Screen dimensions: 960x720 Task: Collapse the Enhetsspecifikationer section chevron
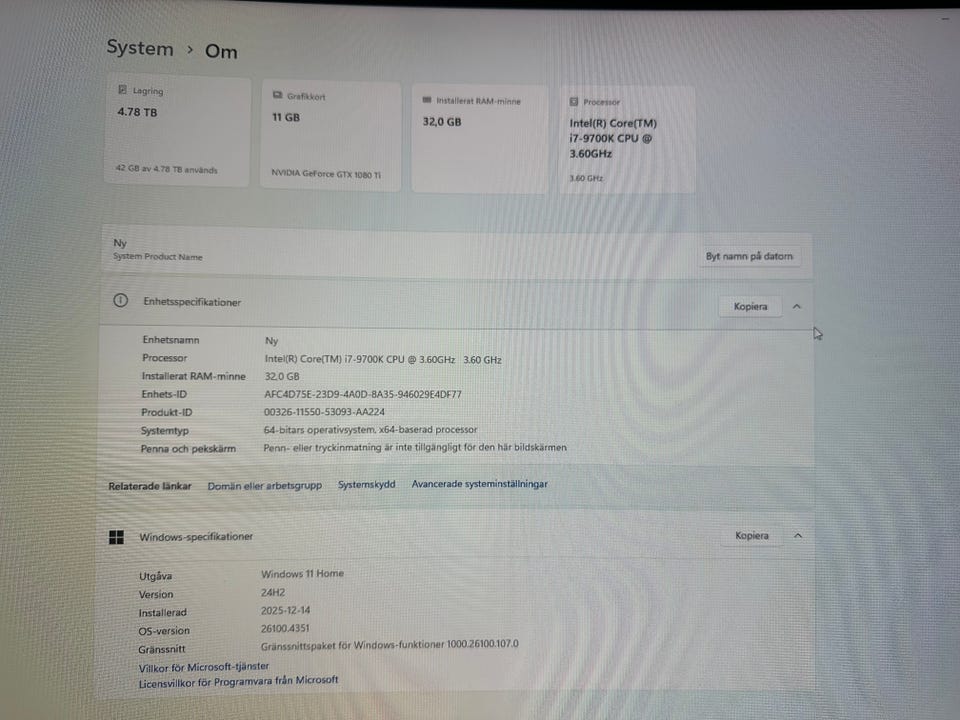pyautogui.click(x=797, y=306)
